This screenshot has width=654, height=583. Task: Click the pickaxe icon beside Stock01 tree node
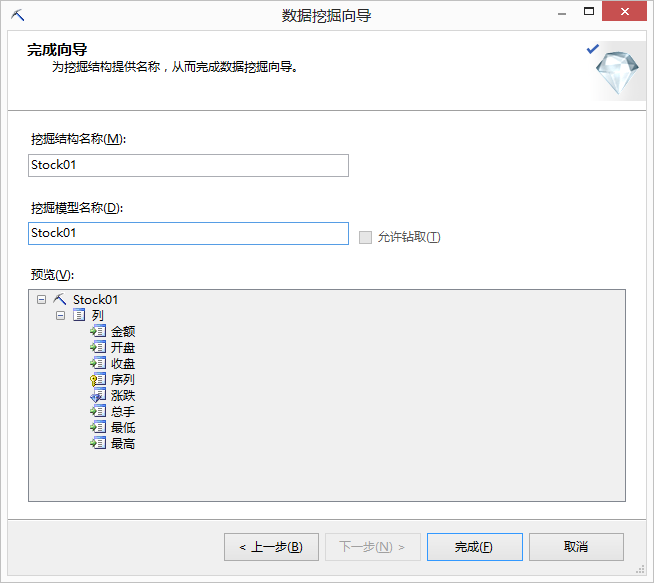point(60,299)
